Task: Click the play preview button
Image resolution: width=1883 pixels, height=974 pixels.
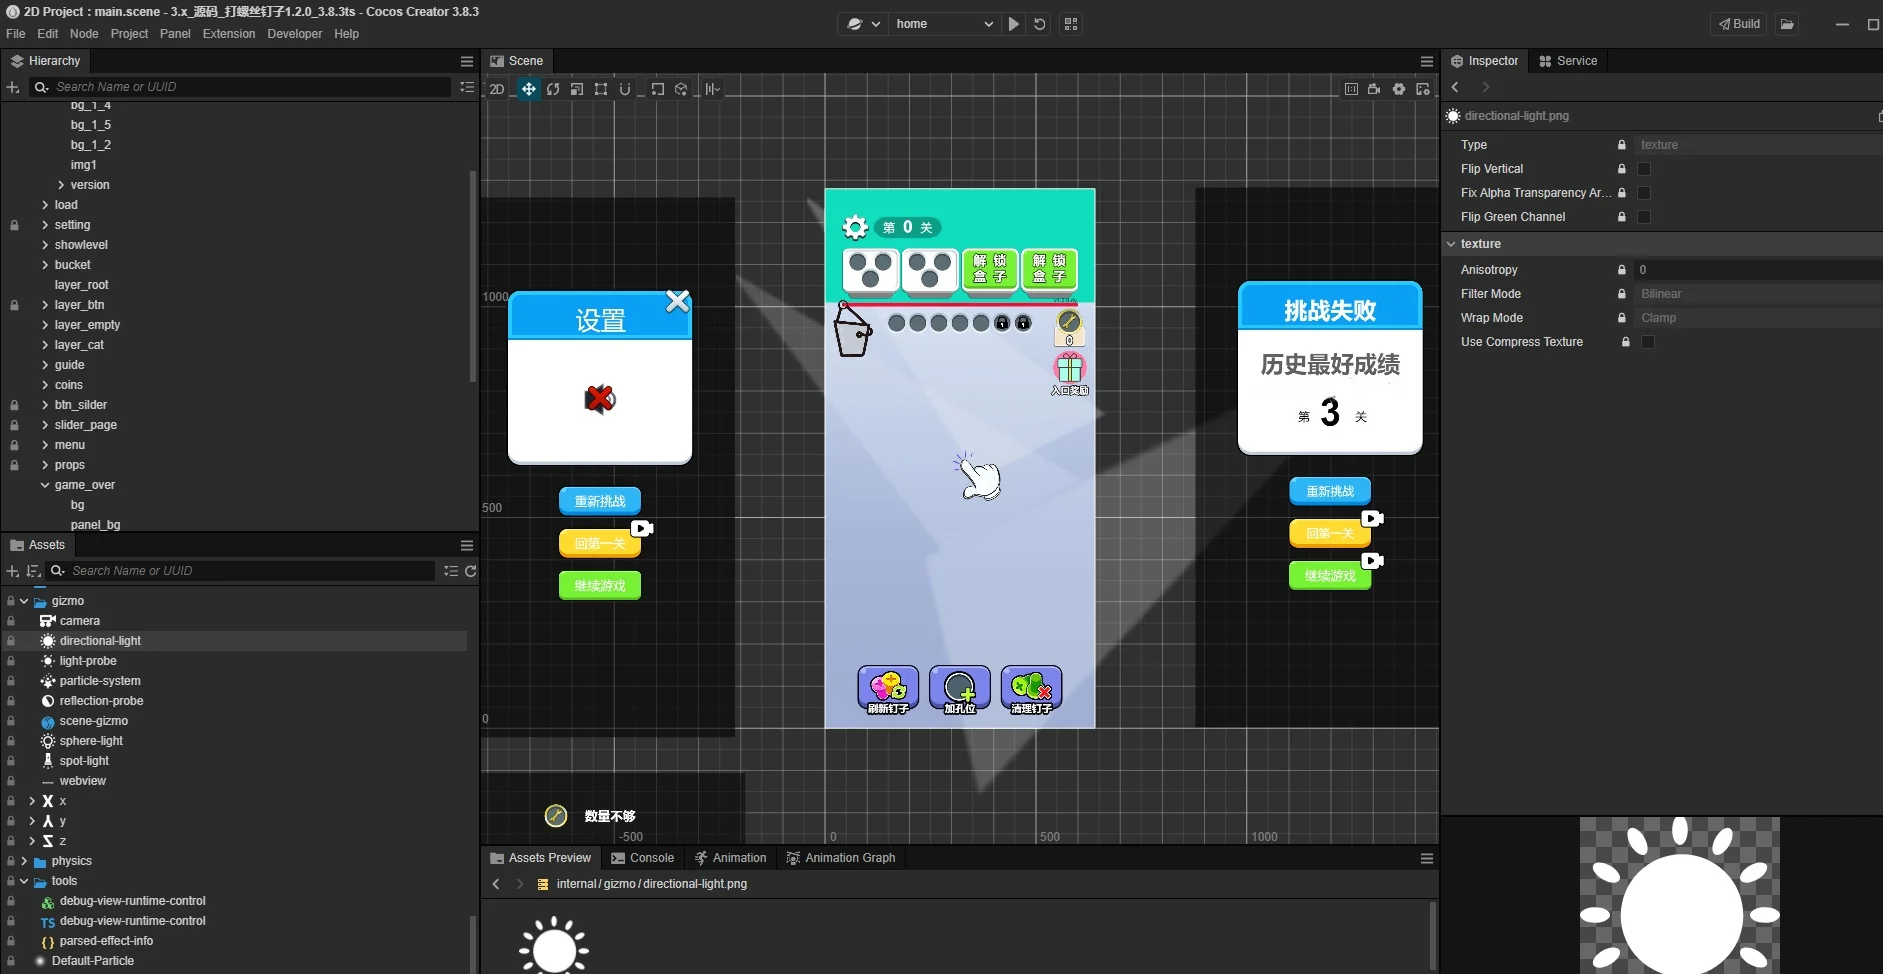Action: pyautogui.click(x=1014, y=24)
